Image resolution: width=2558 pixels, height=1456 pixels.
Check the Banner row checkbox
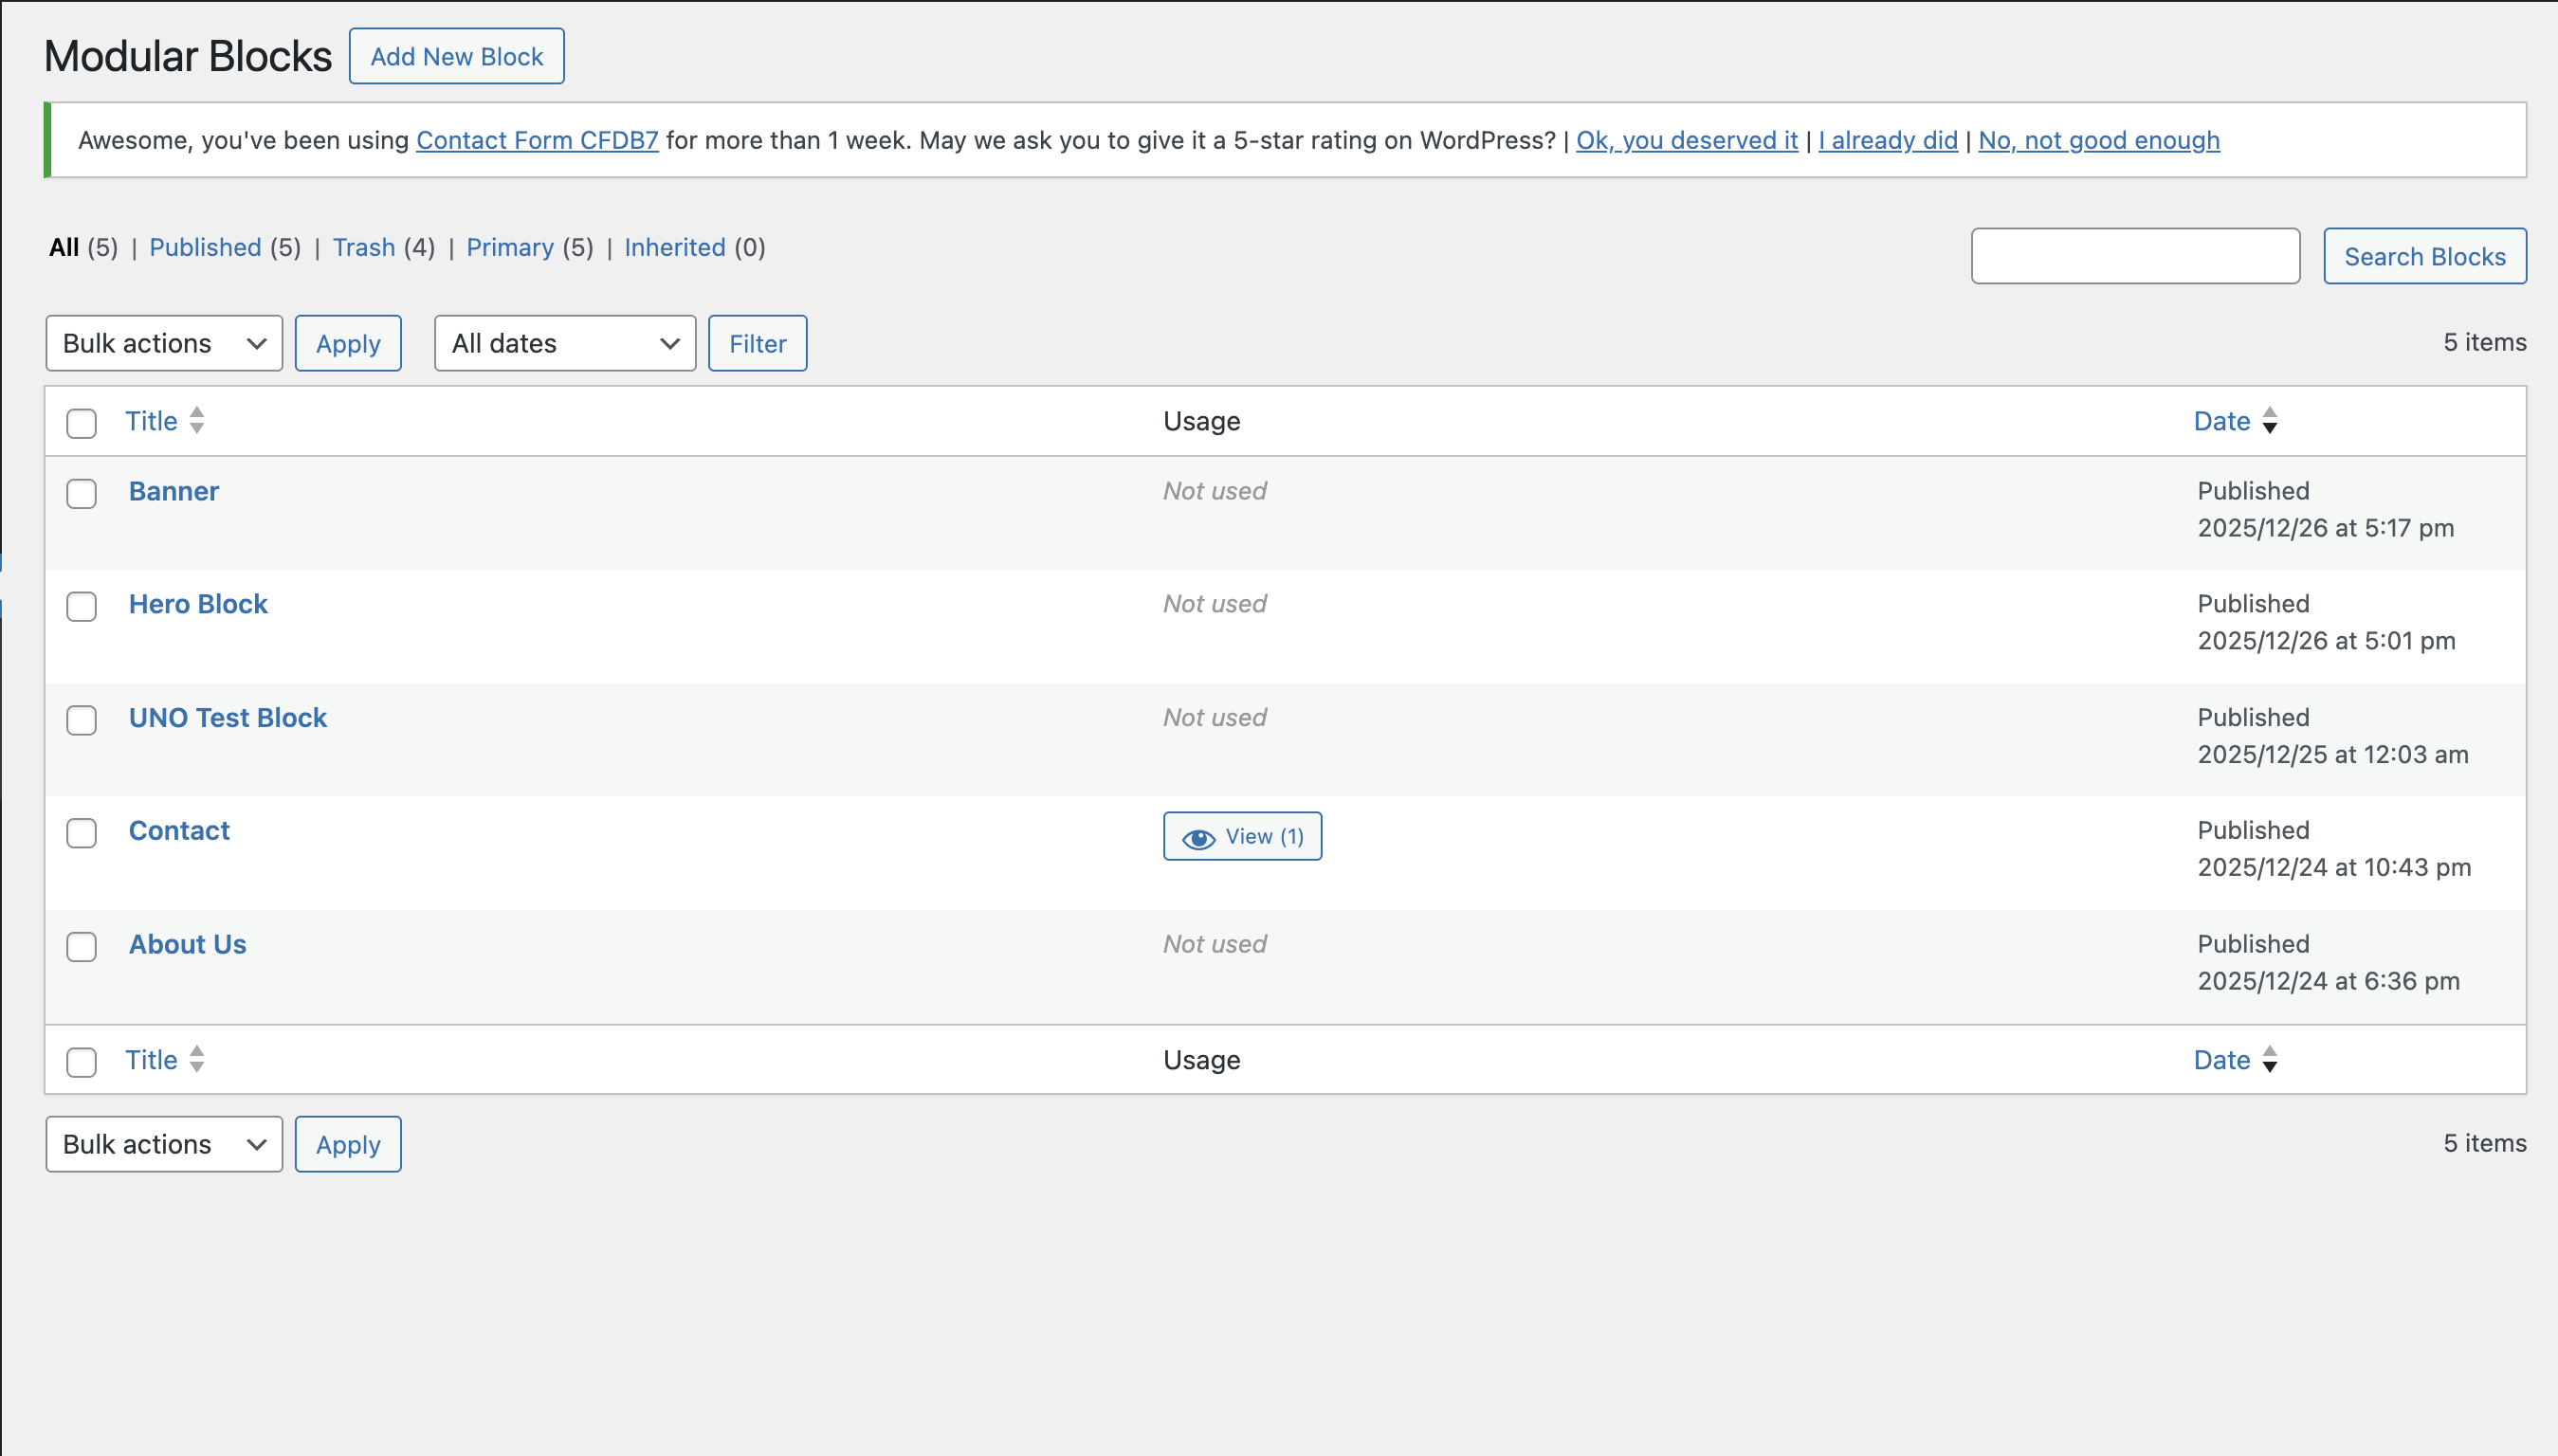(x=82, y=494)
